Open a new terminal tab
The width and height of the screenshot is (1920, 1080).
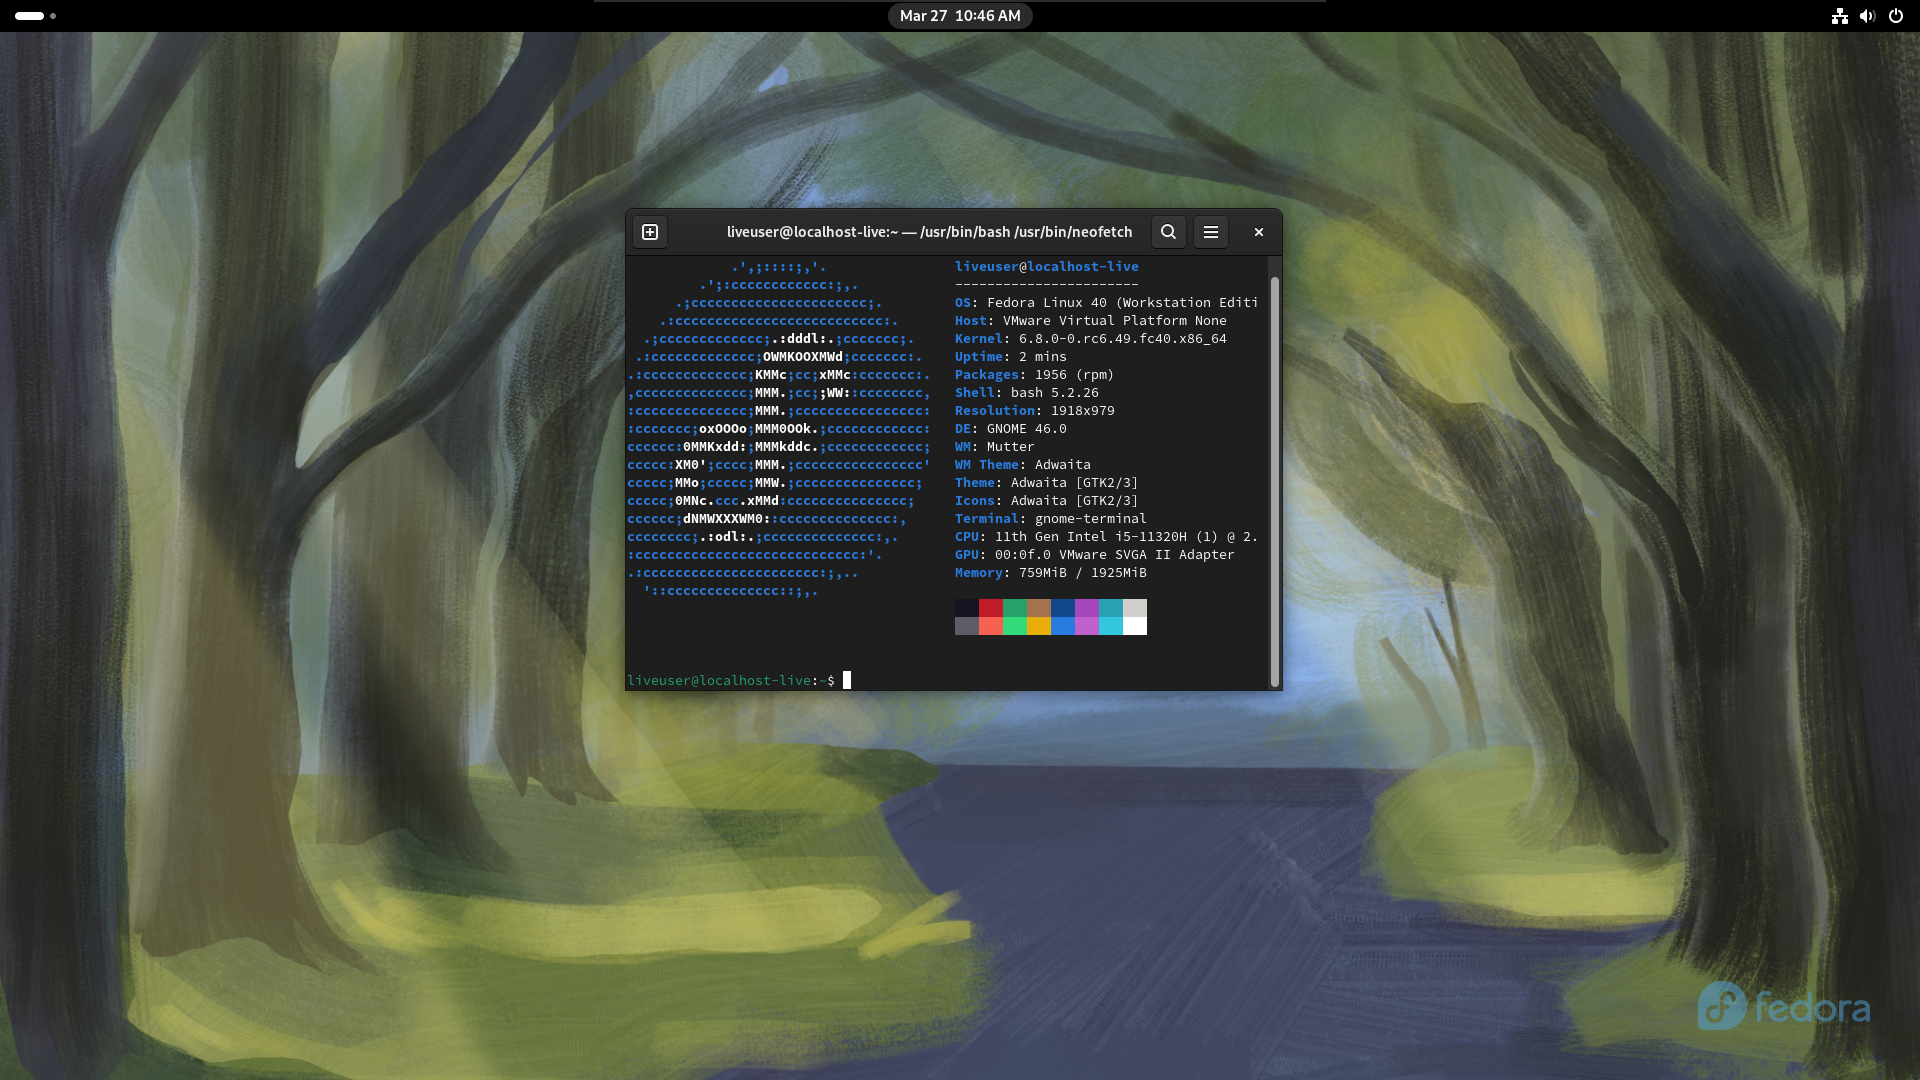pos(650,232)
